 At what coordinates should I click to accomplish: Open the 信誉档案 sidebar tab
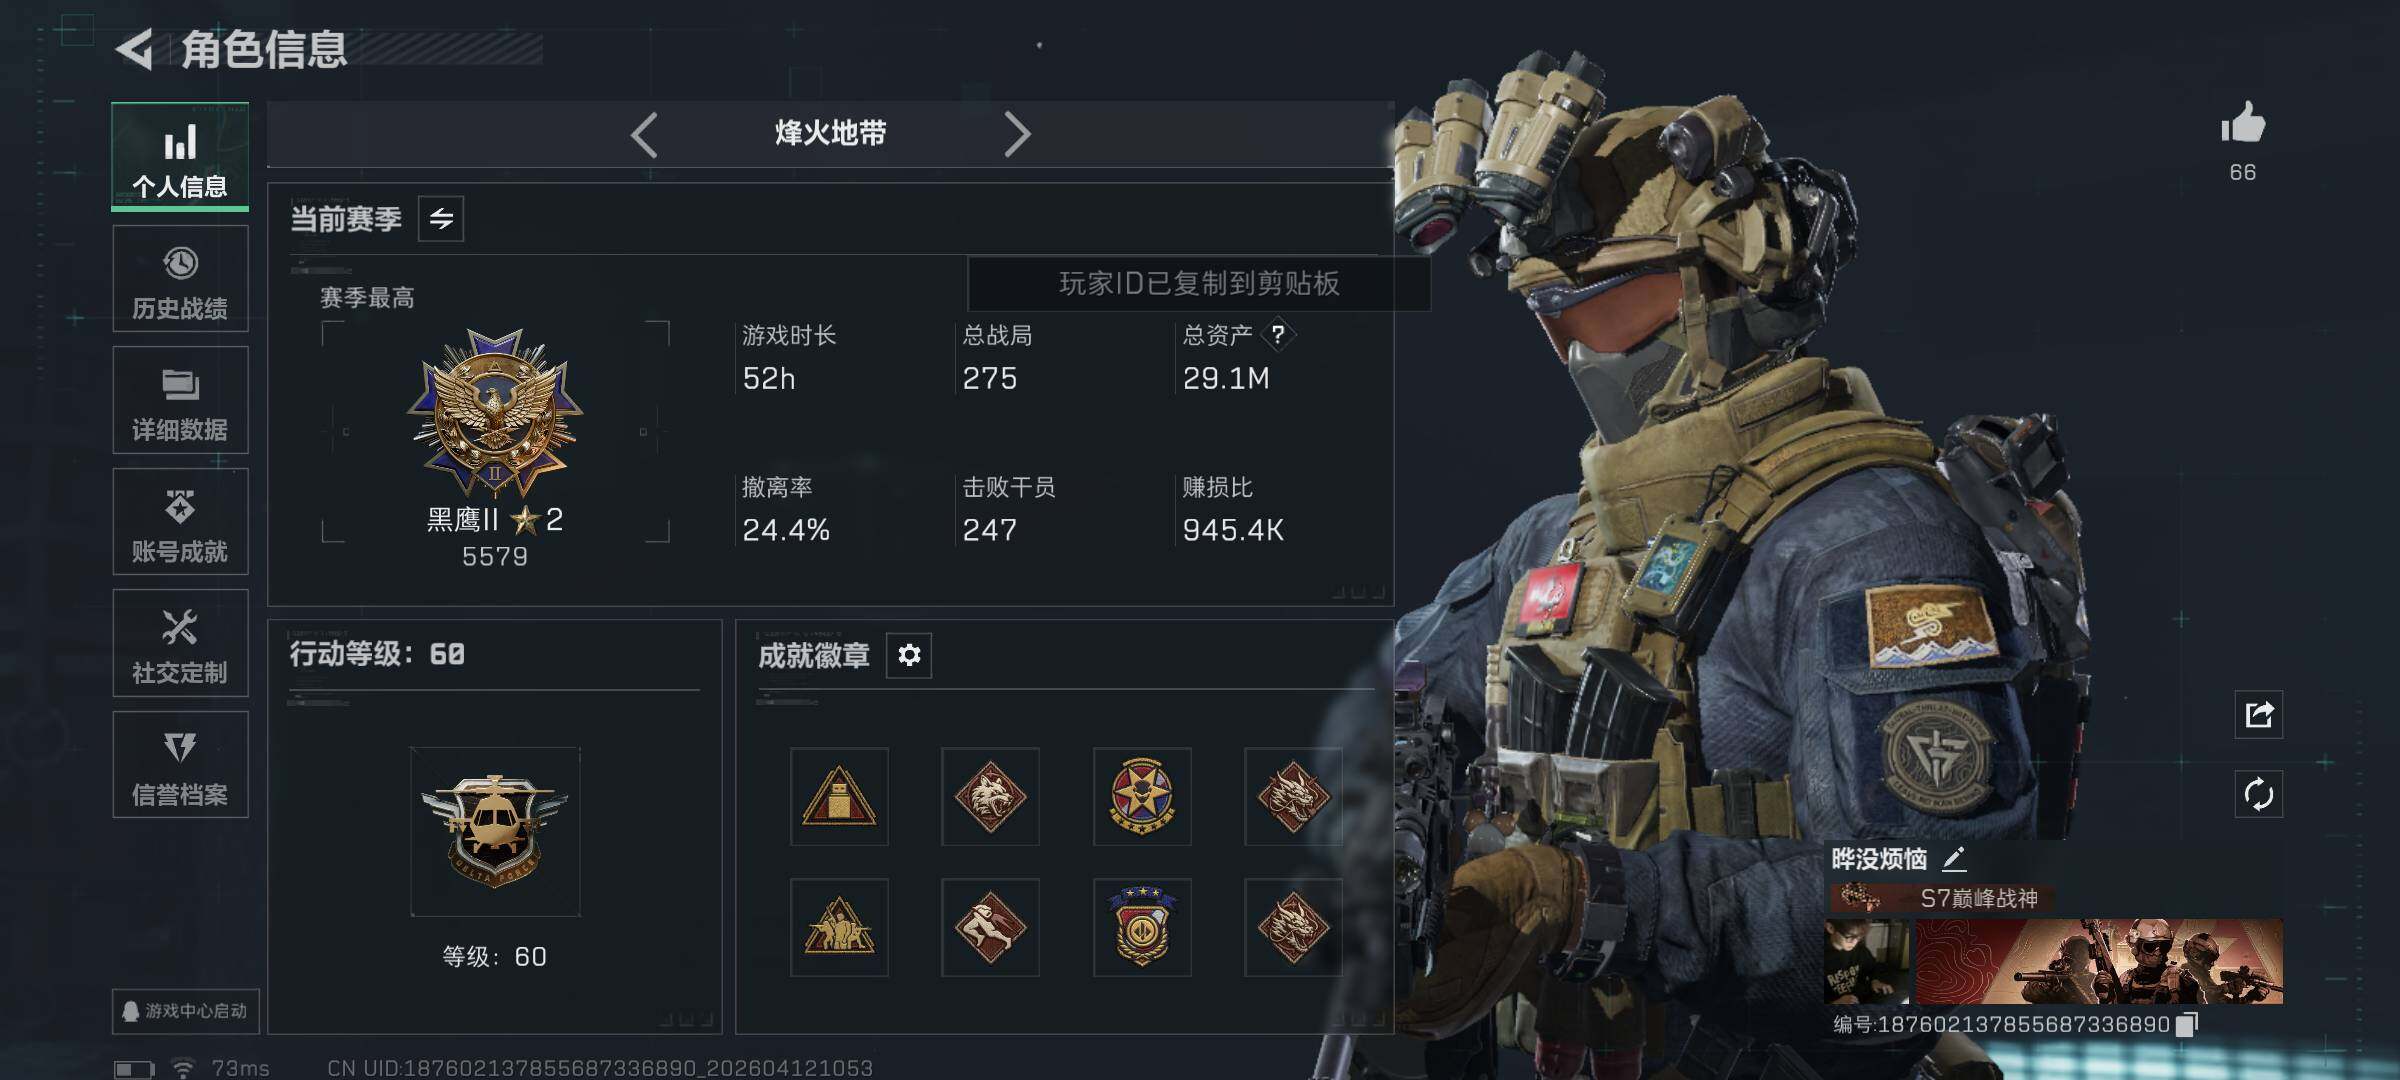tap(180, 765)
